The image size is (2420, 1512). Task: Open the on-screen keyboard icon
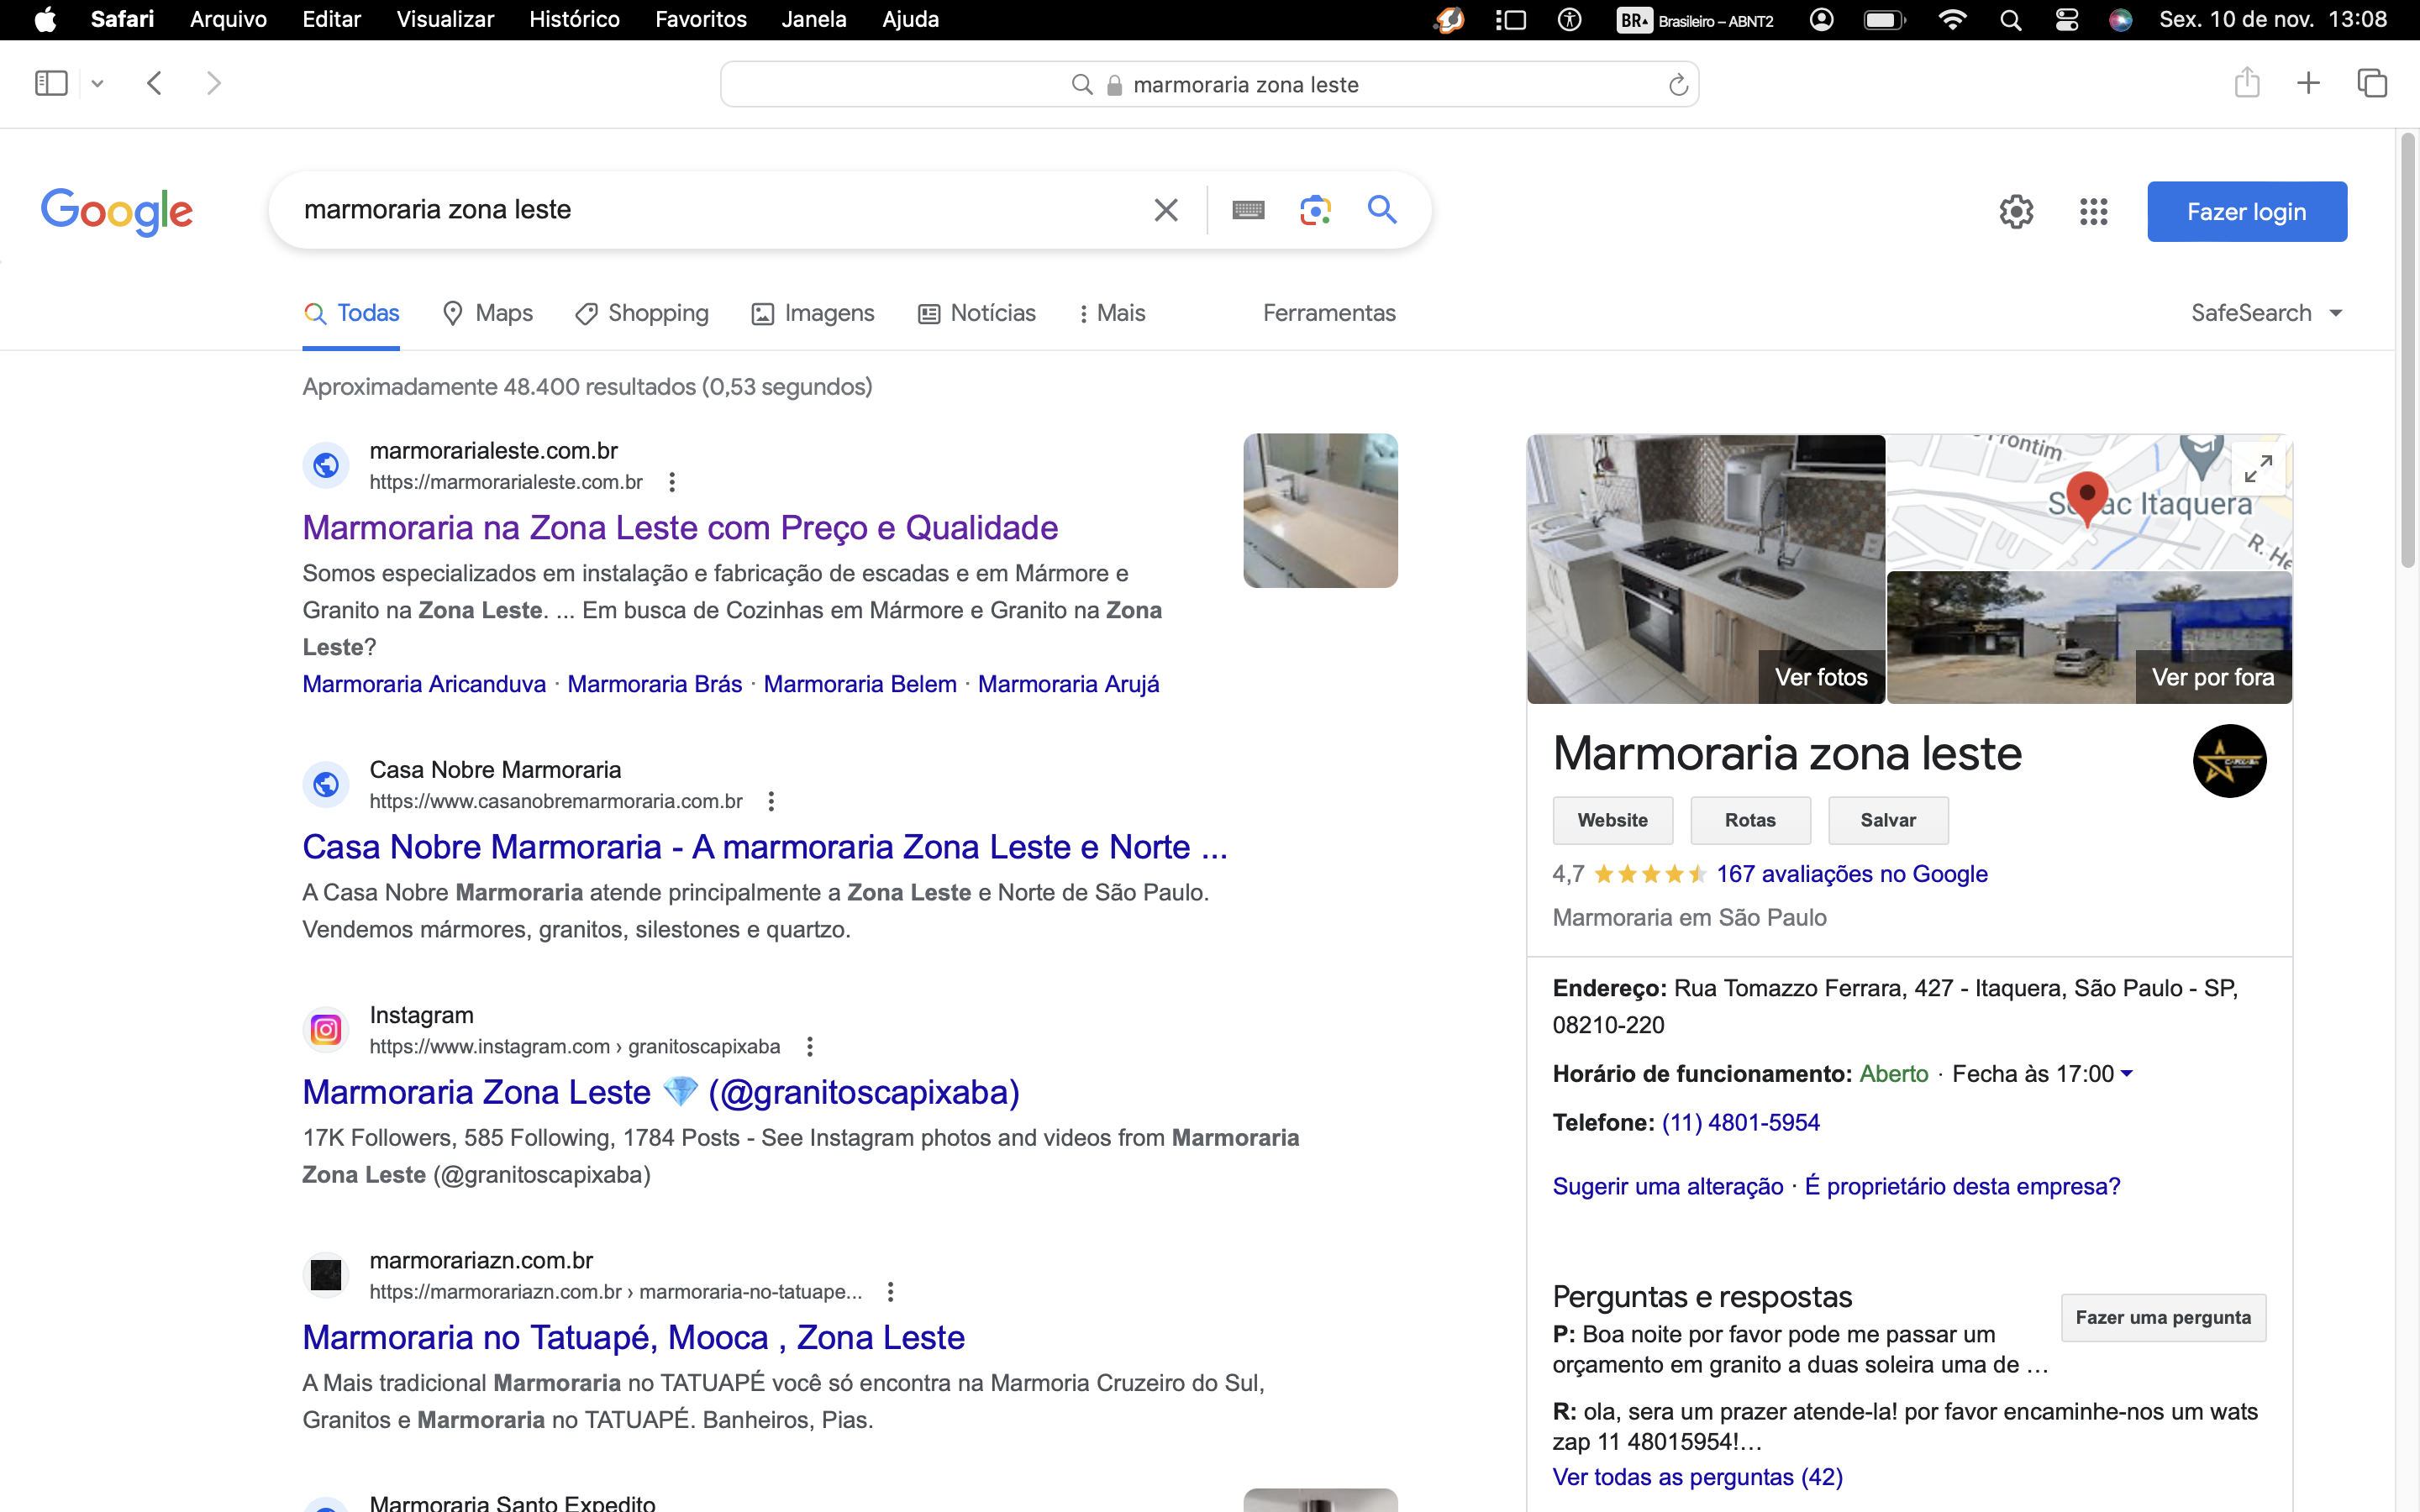(x=1248, y=210)
